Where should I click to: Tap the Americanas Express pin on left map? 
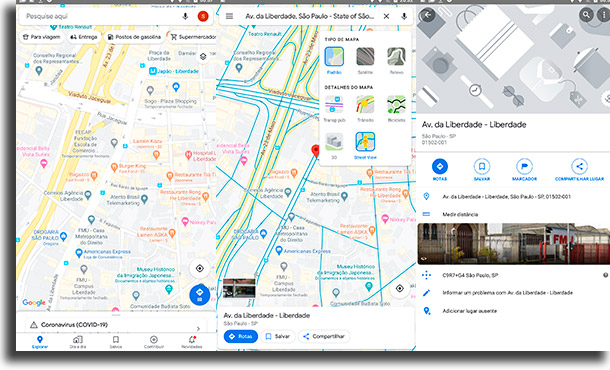coord(79,254)
